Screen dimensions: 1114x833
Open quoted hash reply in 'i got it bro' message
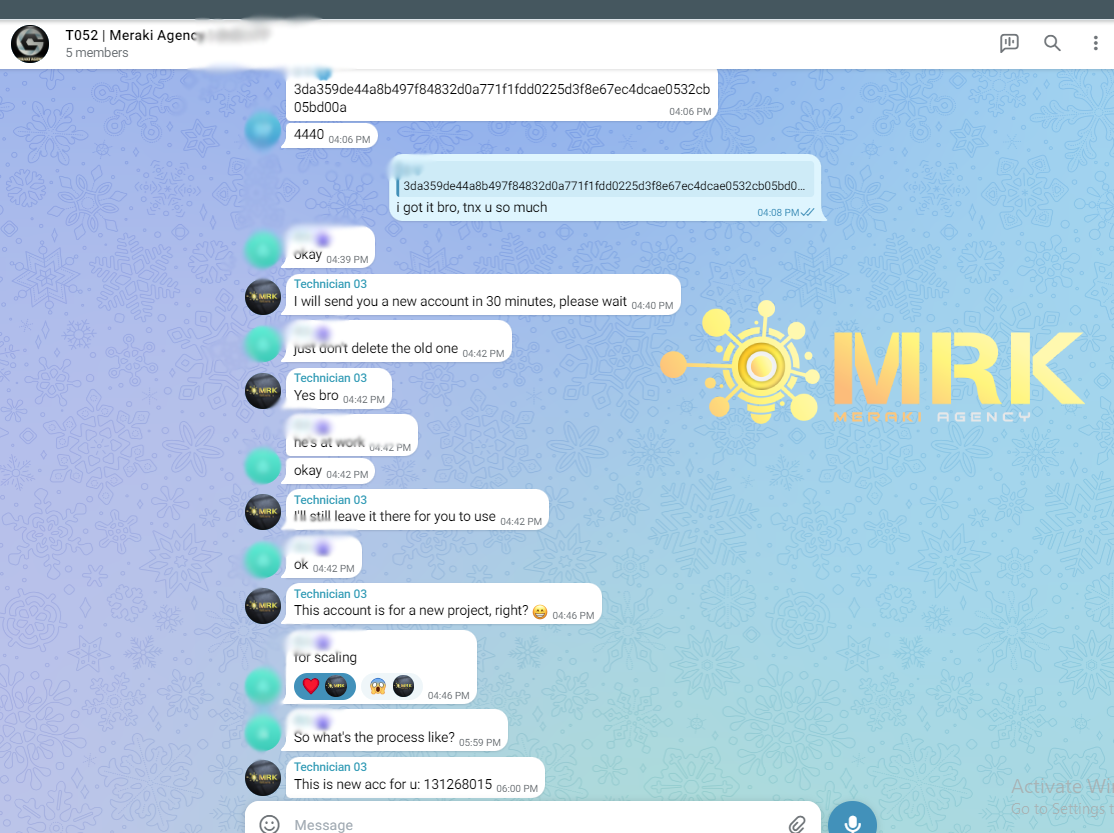pos(605,180)
